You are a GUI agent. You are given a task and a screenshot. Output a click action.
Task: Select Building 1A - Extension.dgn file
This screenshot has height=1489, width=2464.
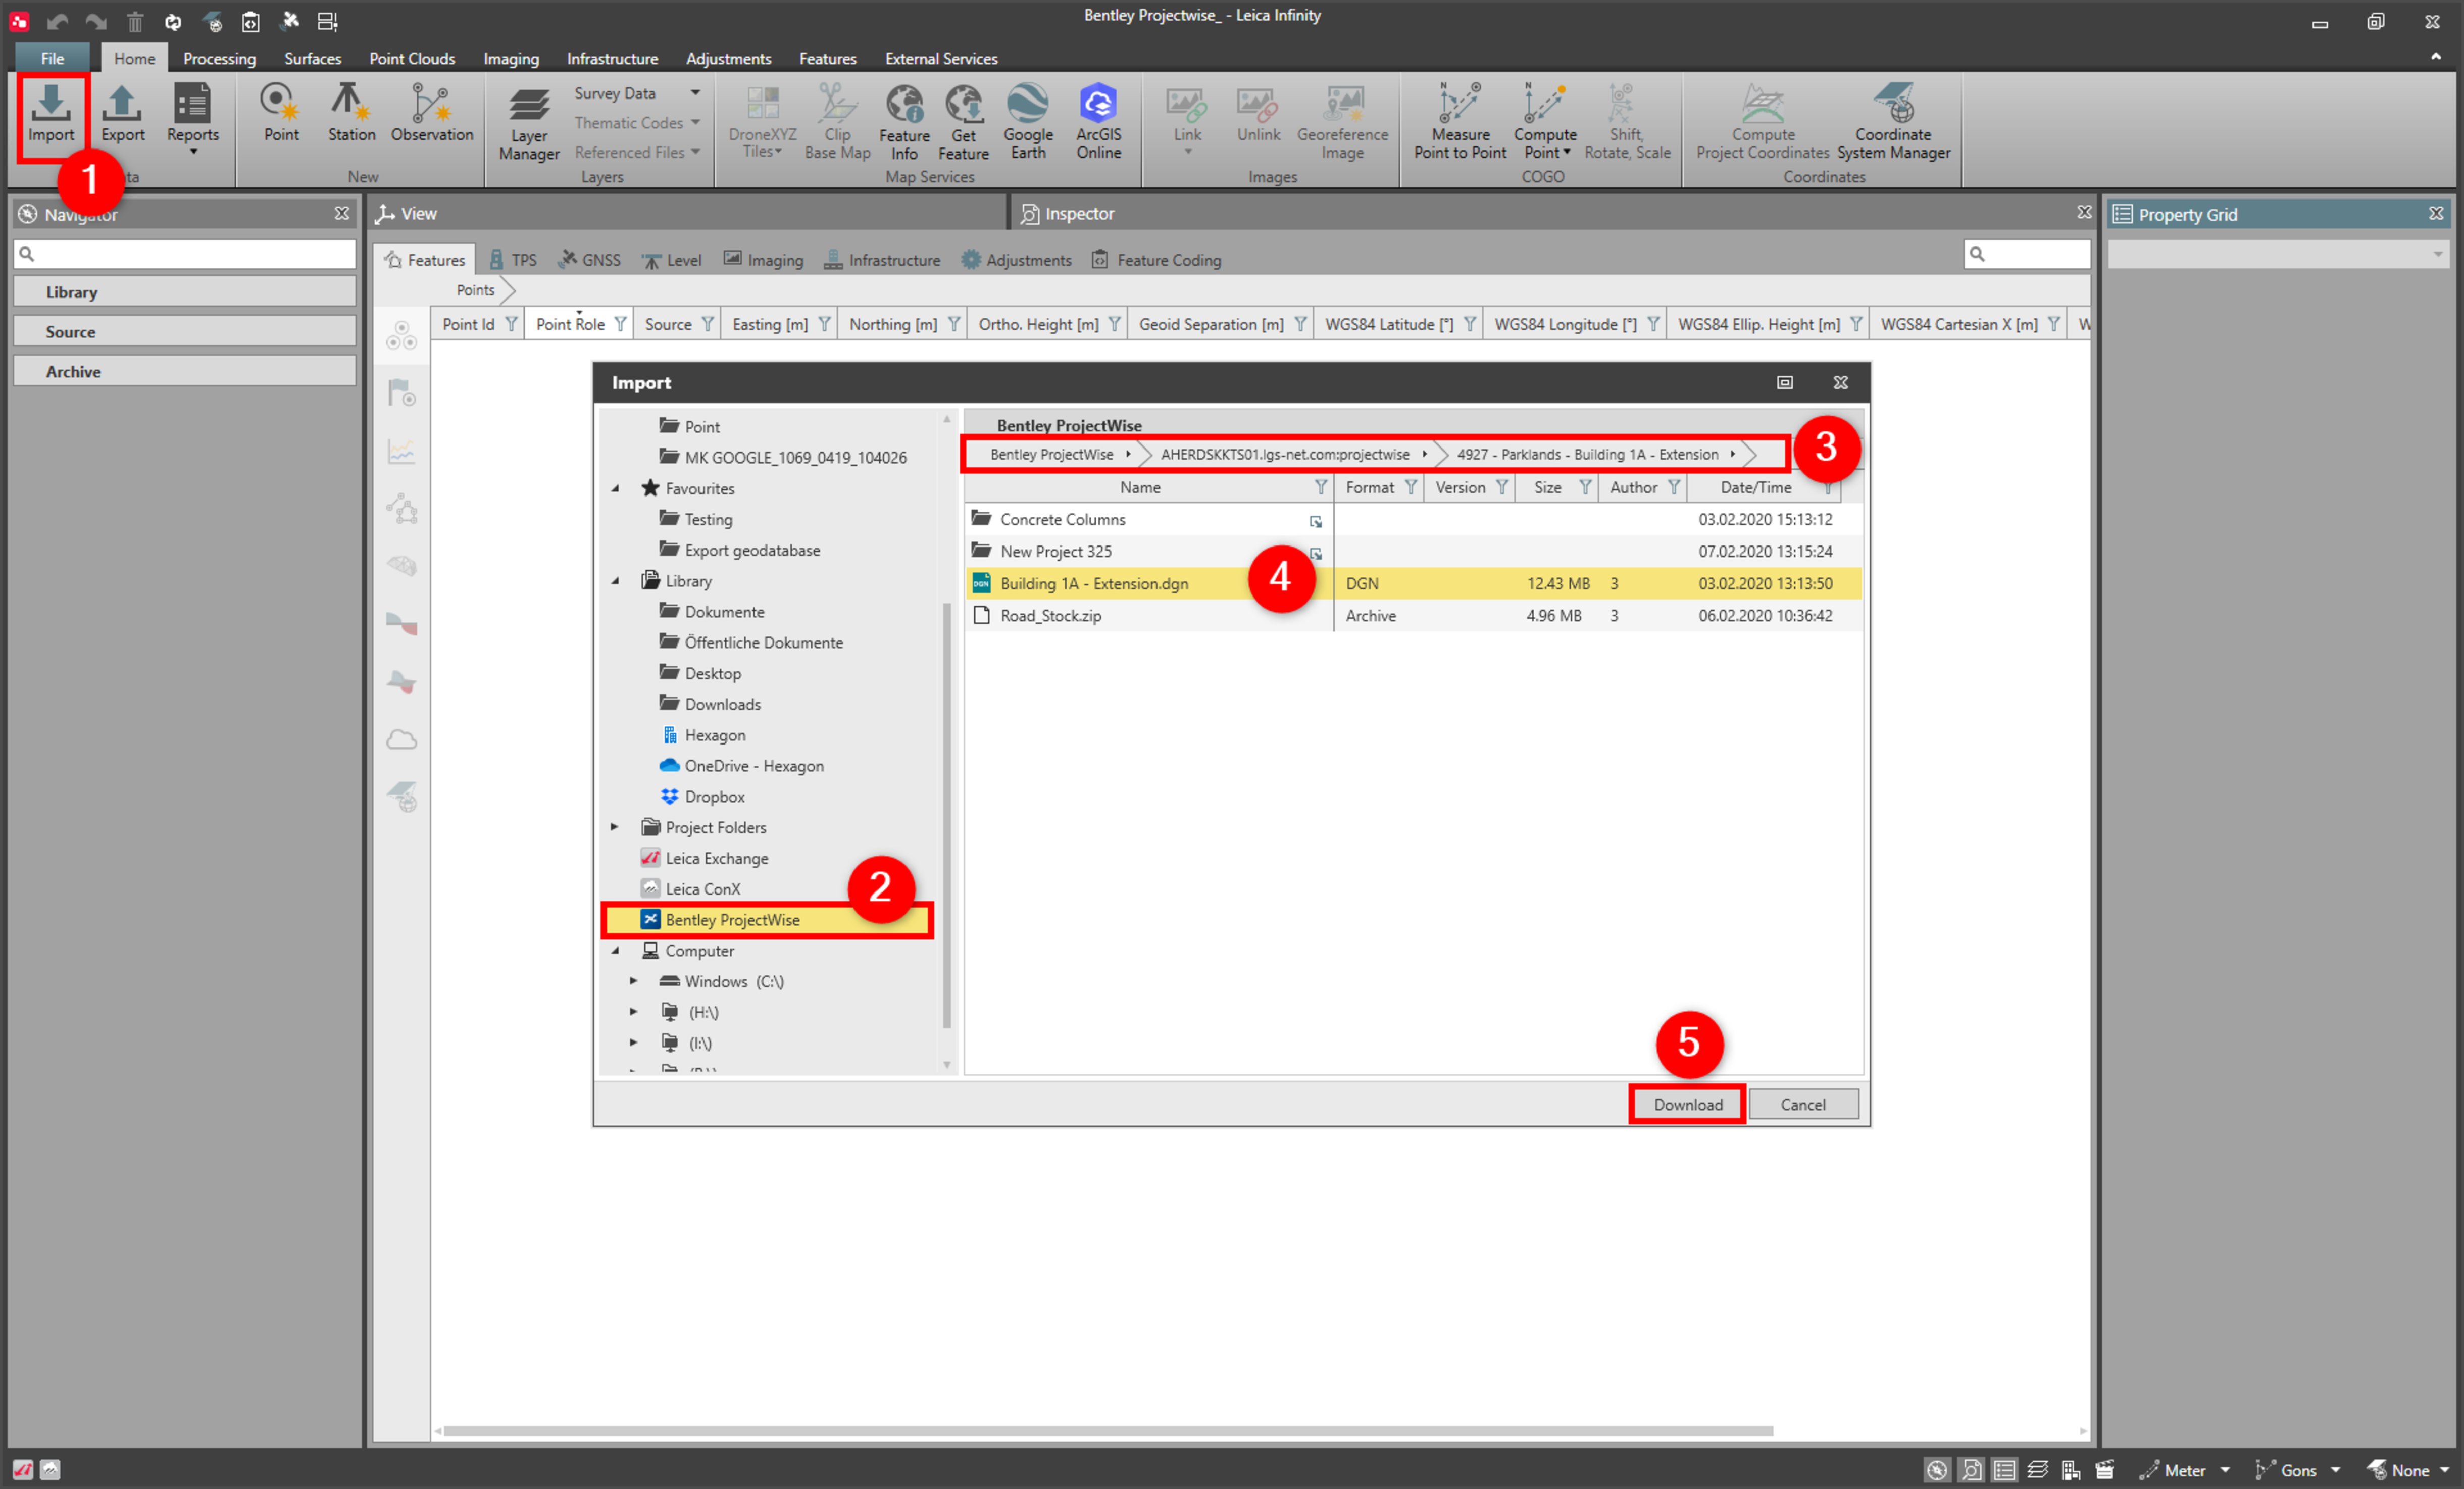point(1412,583)
